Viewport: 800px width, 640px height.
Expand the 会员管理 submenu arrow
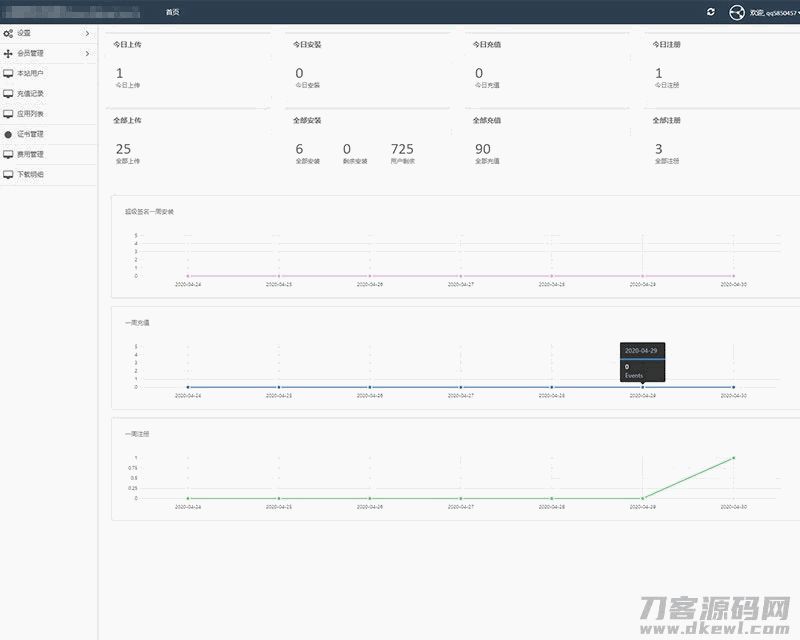(87, 53)
